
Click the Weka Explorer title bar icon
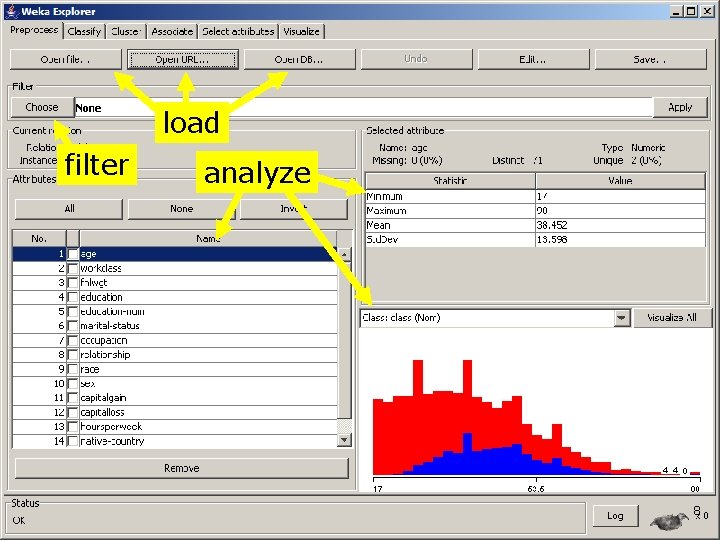point(12,11)
